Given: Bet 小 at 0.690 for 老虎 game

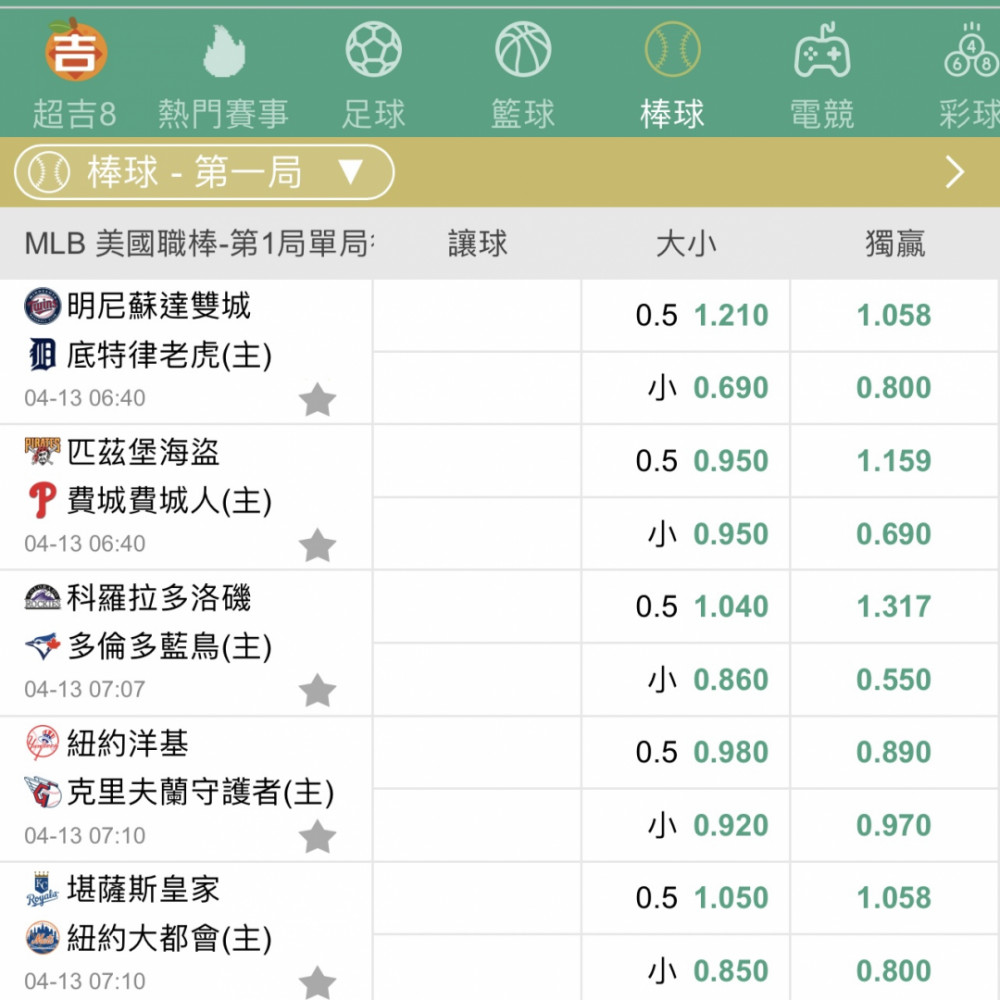Looking at the screenshot, I should (686, 388).
